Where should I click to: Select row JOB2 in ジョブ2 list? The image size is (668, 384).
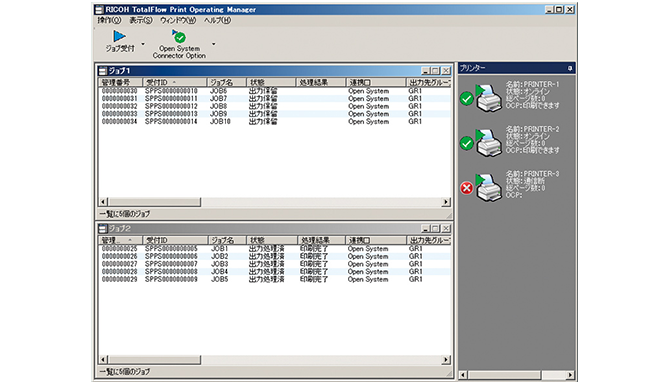click(x=274, y=257)
